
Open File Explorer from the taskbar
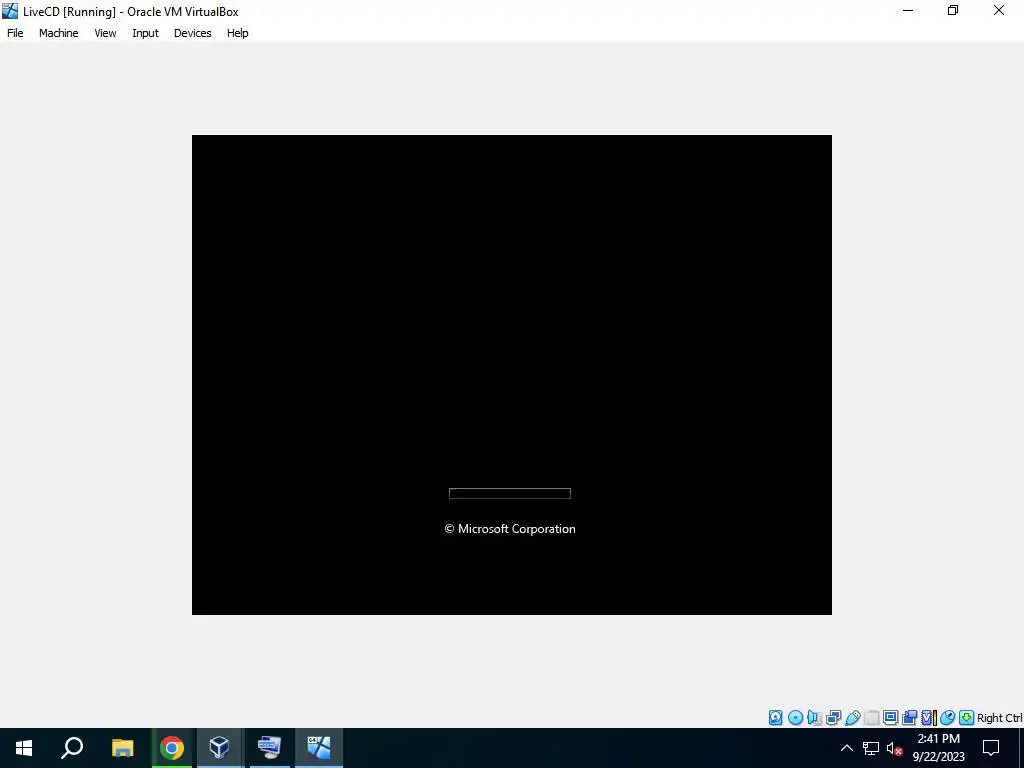pyautogui.click(x=122, y=748)
